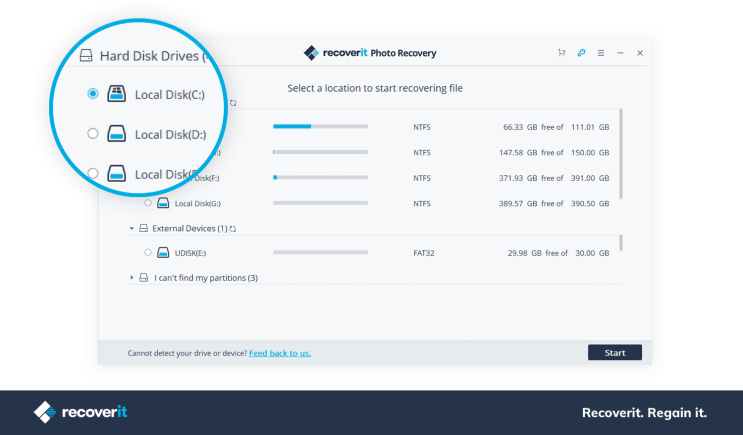This screenshot has height=435, width=743.
Task: Click the Start button
Action: 614,353
